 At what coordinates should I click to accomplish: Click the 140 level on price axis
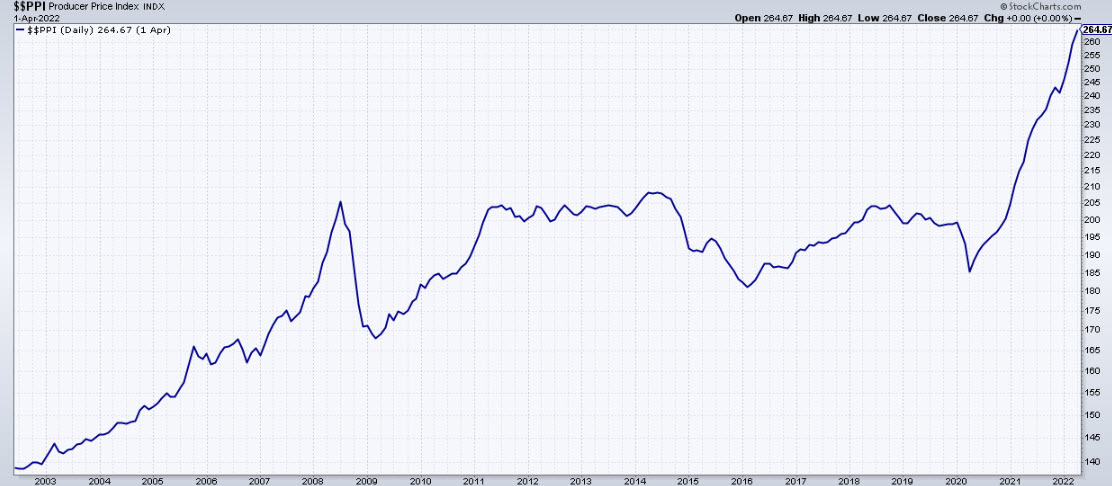pos(1091,460)
